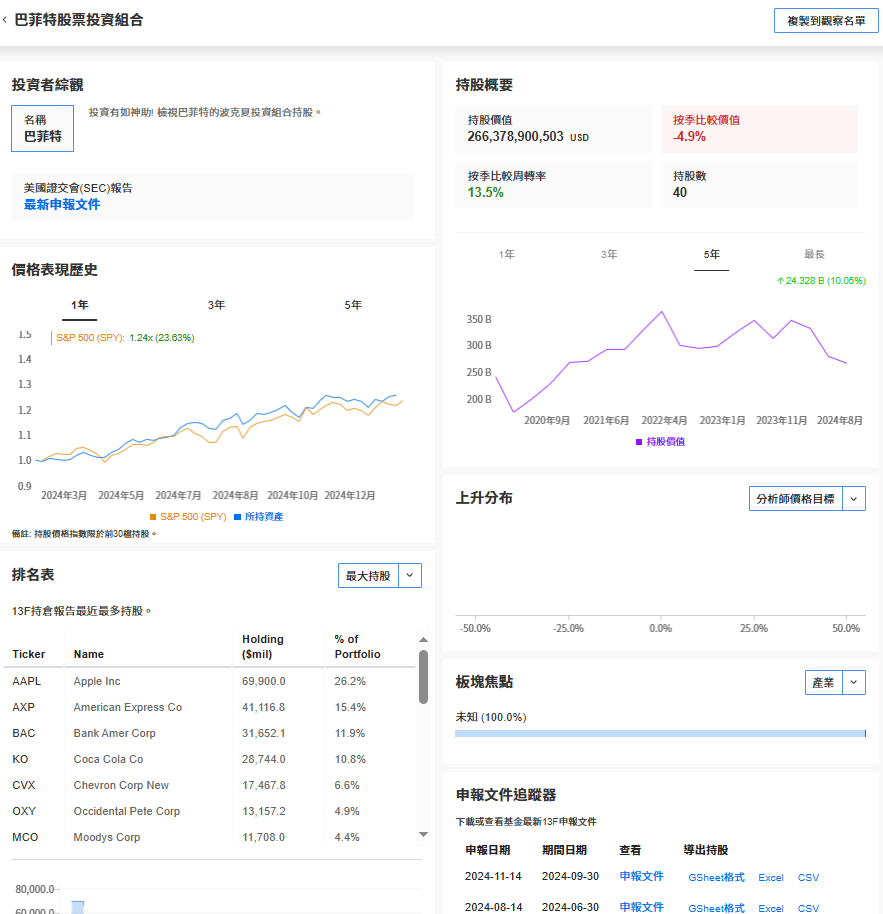Export 2024-08-14 filing as CSV
This screenshot has width=883, height=914.
pyautogui.click(x=808, y=908)
